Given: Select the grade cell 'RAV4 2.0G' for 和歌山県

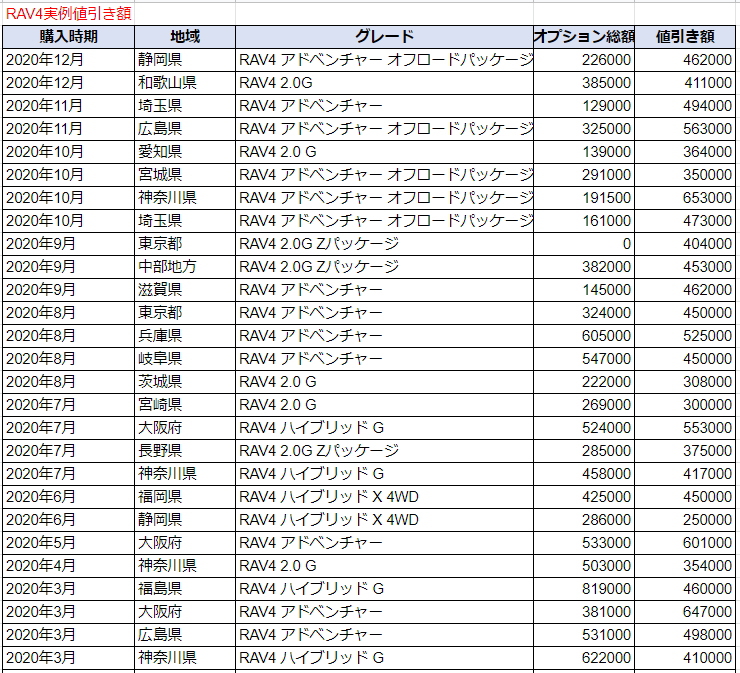Looking at the screenshot, I should tap(385, 83).
